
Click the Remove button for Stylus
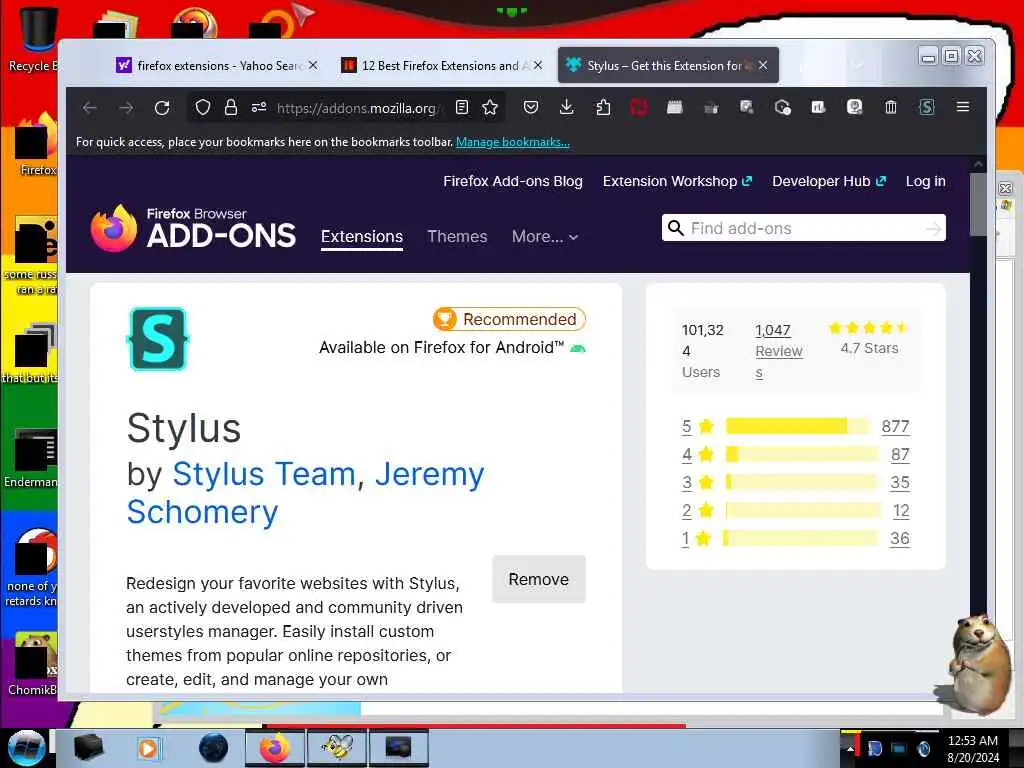(x=539, y=579)
